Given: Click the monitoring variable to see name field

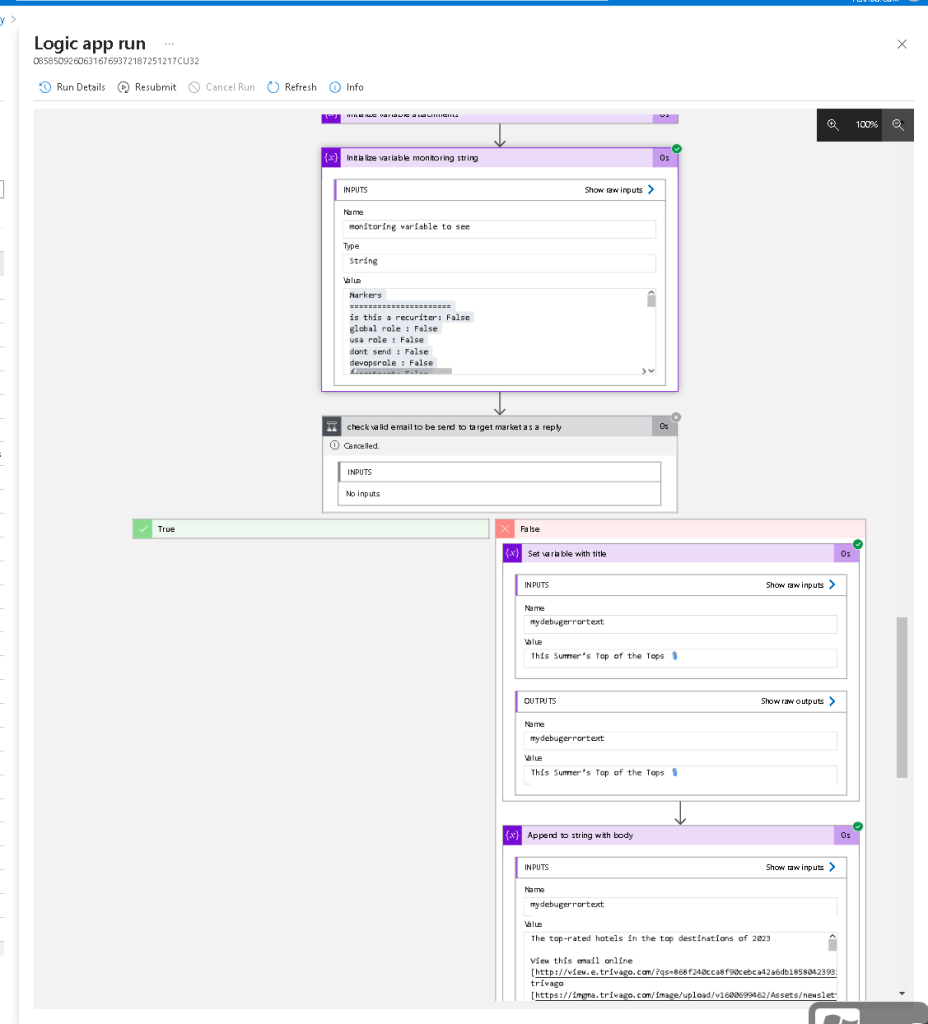Looking at the screenshot, I should pos(499,228).
